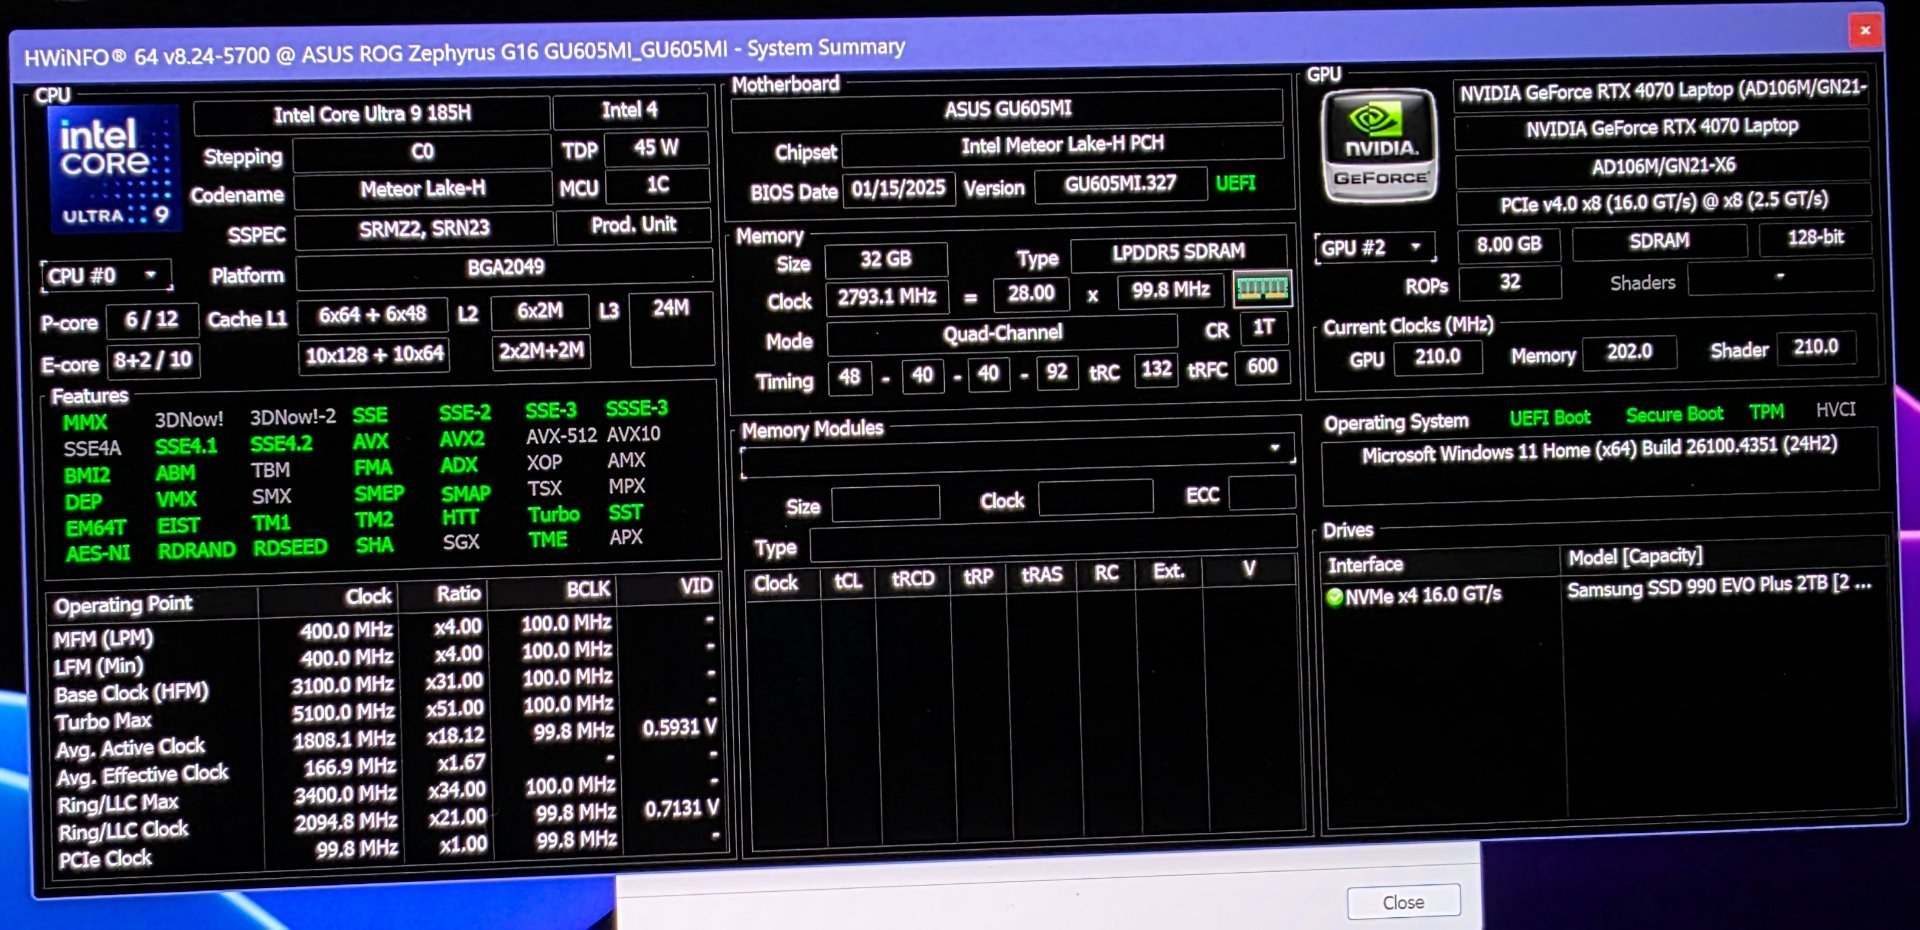Click the GPU Memory clock 202.0 value
This screenshot has height=930, width=1920.
pyautogui.click(x=1628, y=352)
